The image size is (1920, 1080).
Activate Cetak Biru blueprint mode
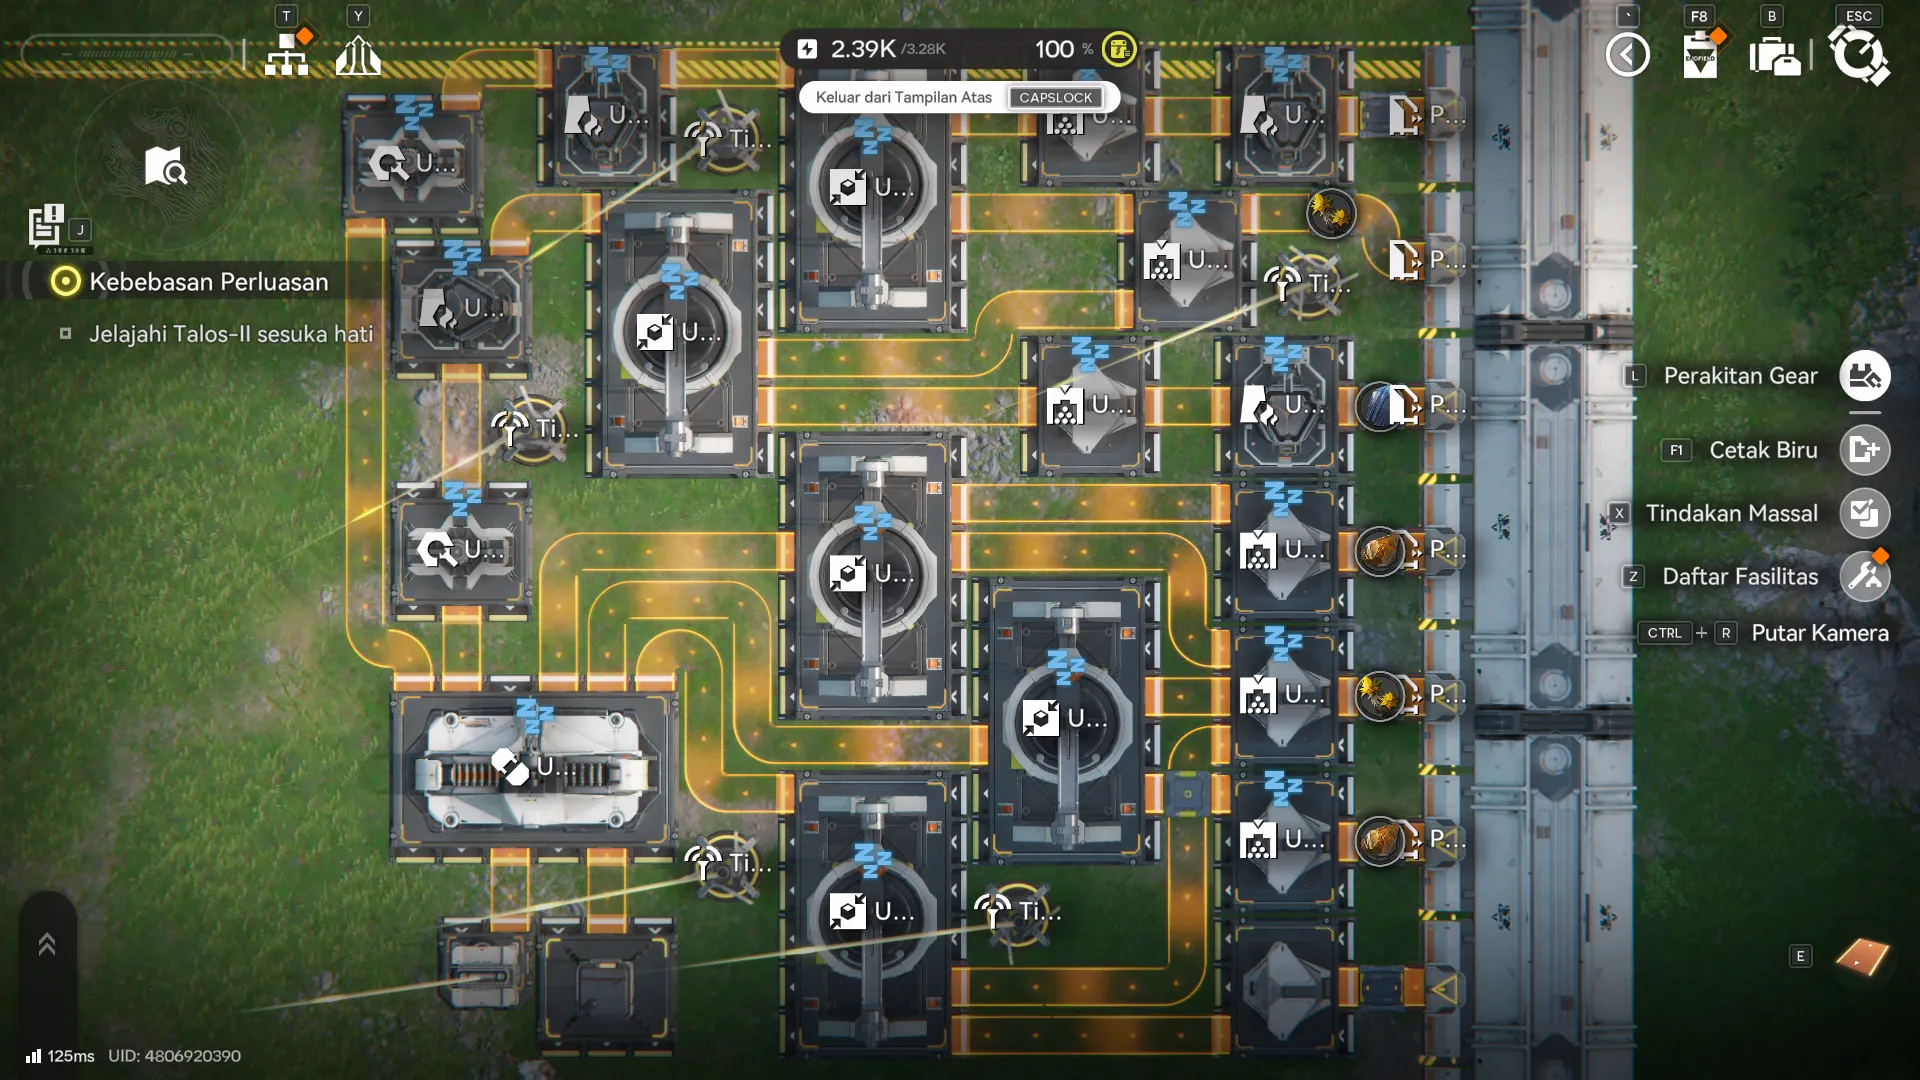point(1864,450)
